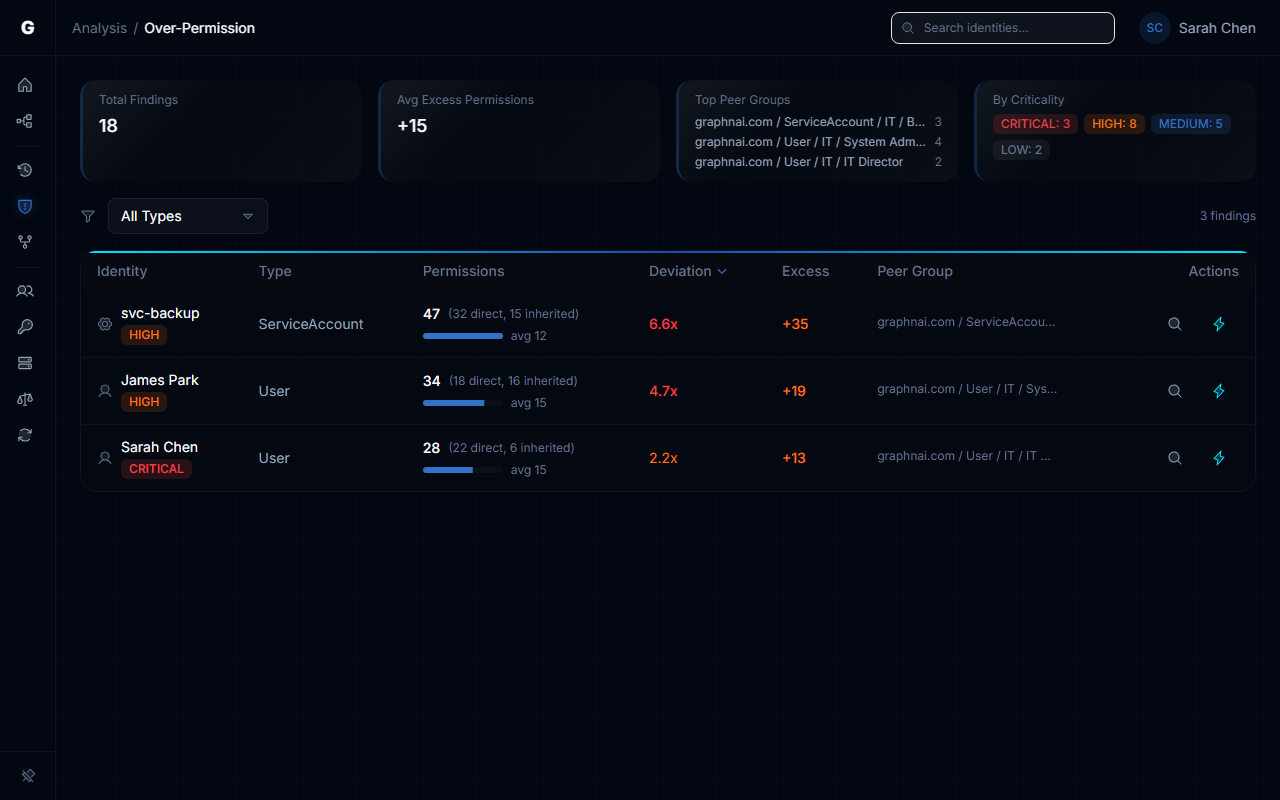The width and height of the screenshot is (1280, 800).
Task: Toggle the MEDIUM: 5 criticality filter
Action: pyautogui.click(x=1190, y=123)
